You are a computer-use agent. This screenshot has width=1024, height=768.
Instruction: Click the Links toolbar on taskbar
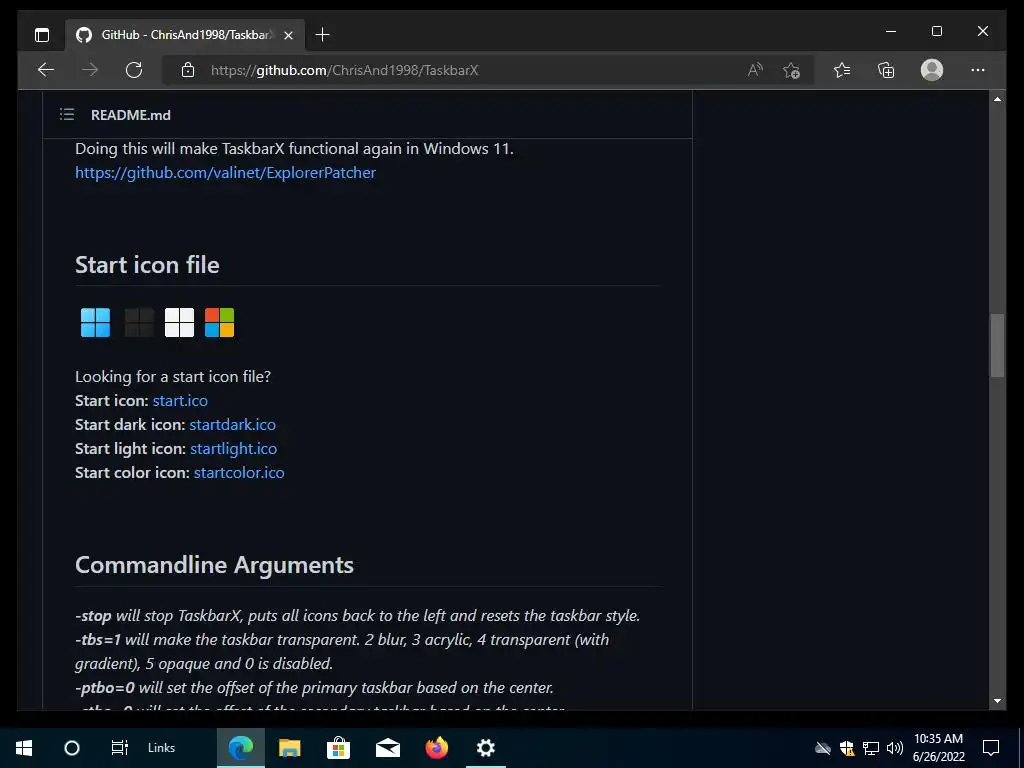coord(161,748)
